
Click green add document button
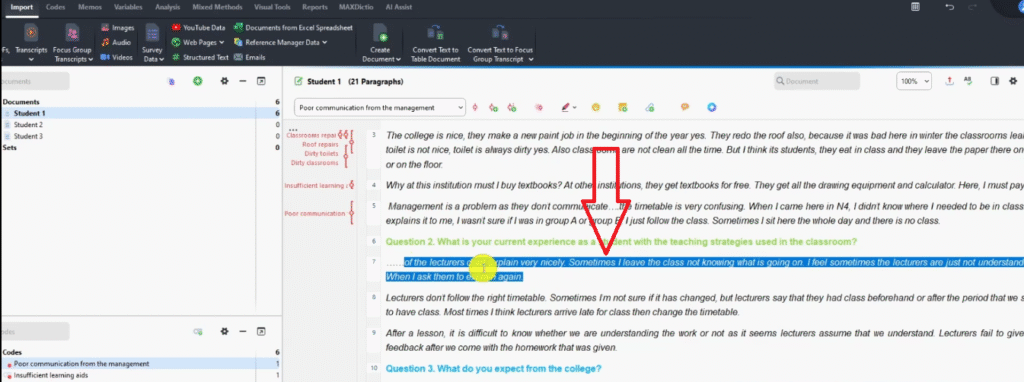click(198, 81)
